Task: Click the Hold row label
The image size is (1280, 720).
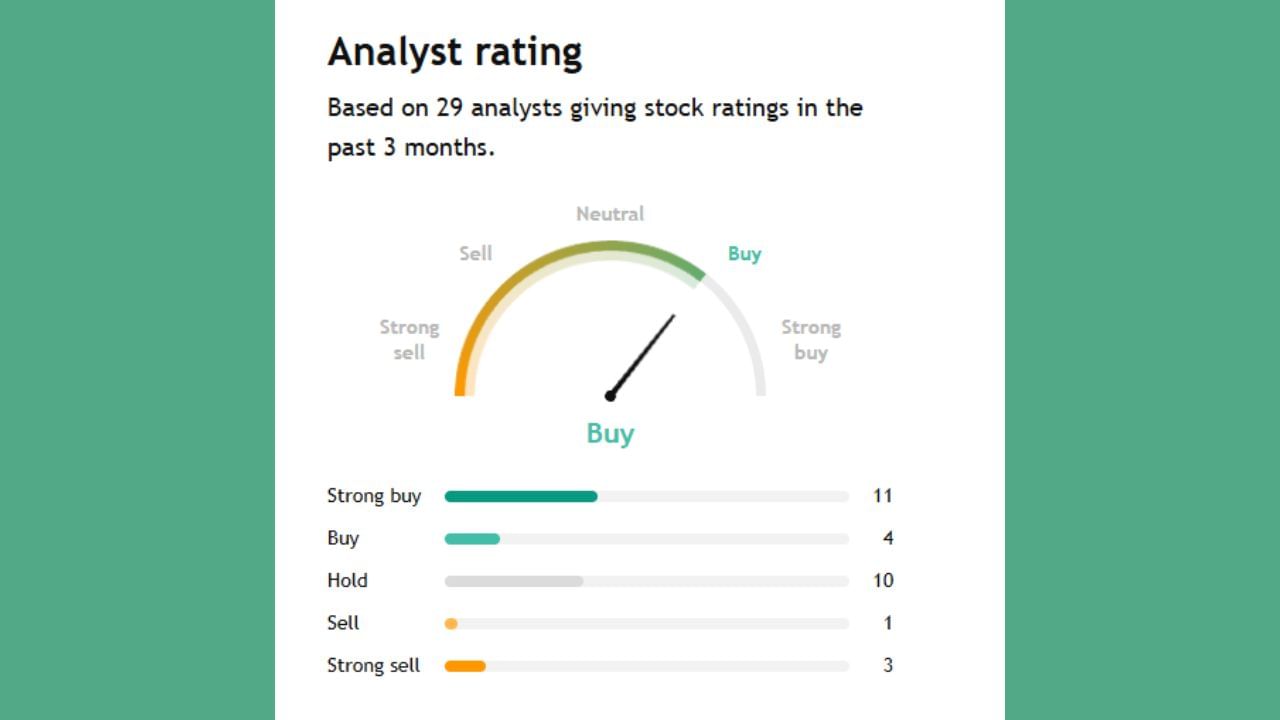Action: (x=347, y=581)
